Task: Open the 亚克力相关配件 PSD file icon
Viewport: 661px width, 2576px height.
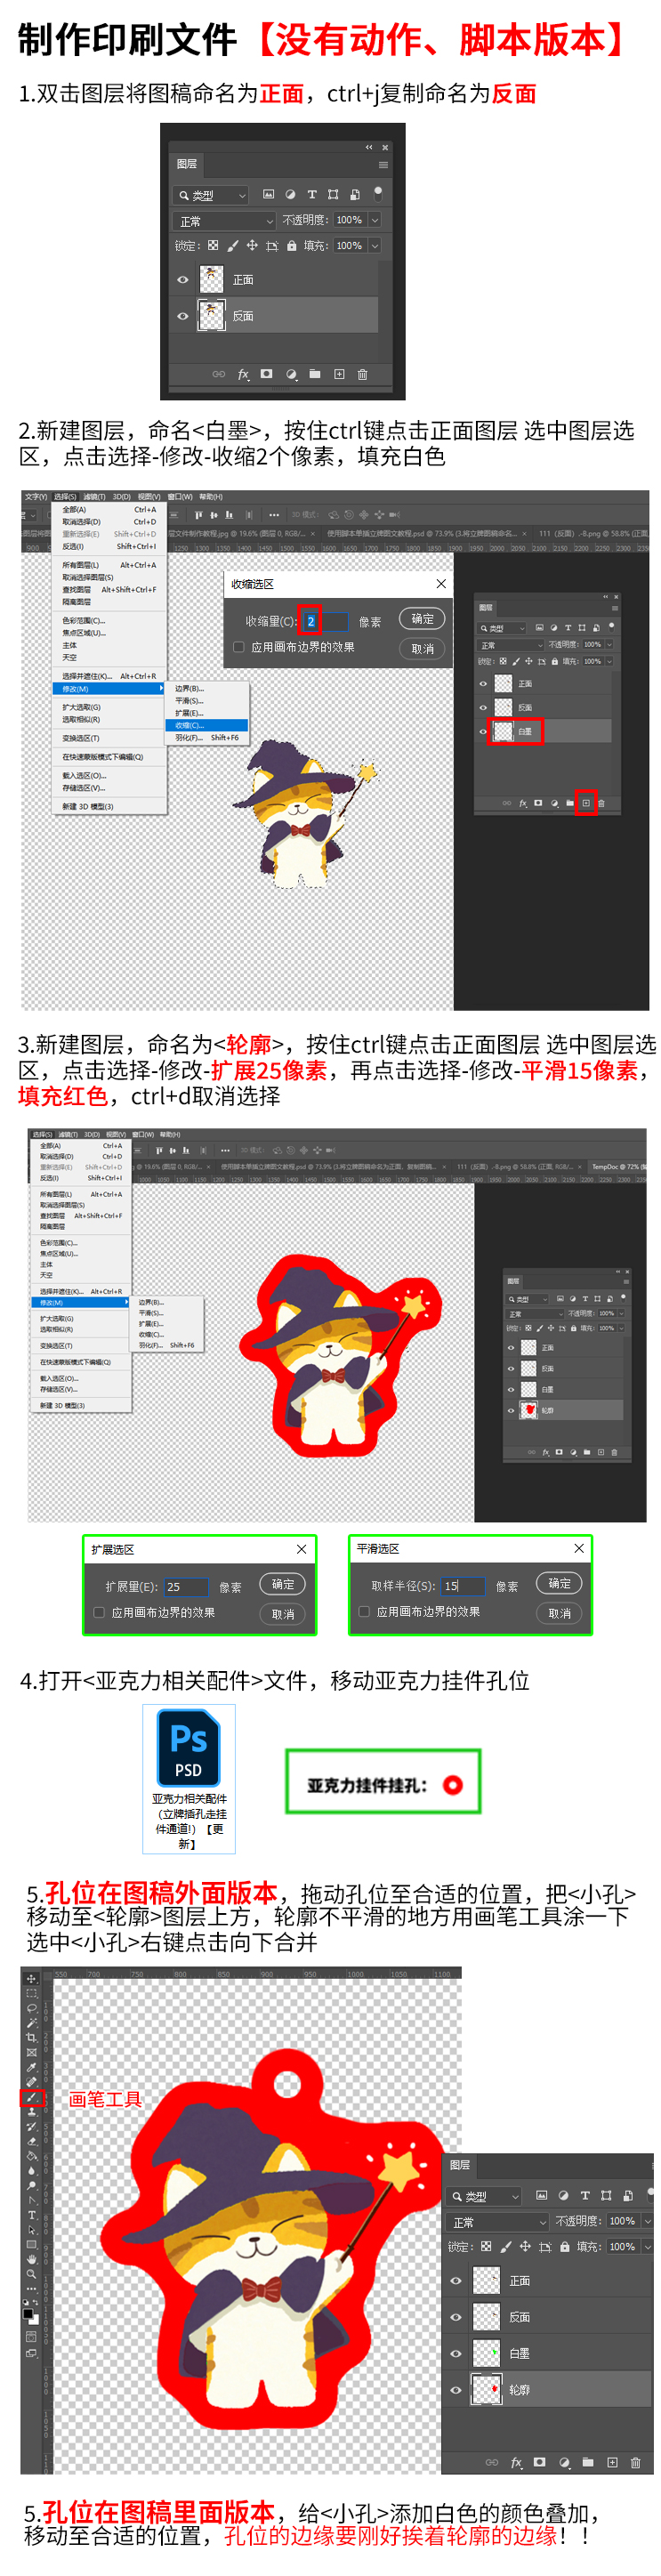Action: pos(189,1778)
